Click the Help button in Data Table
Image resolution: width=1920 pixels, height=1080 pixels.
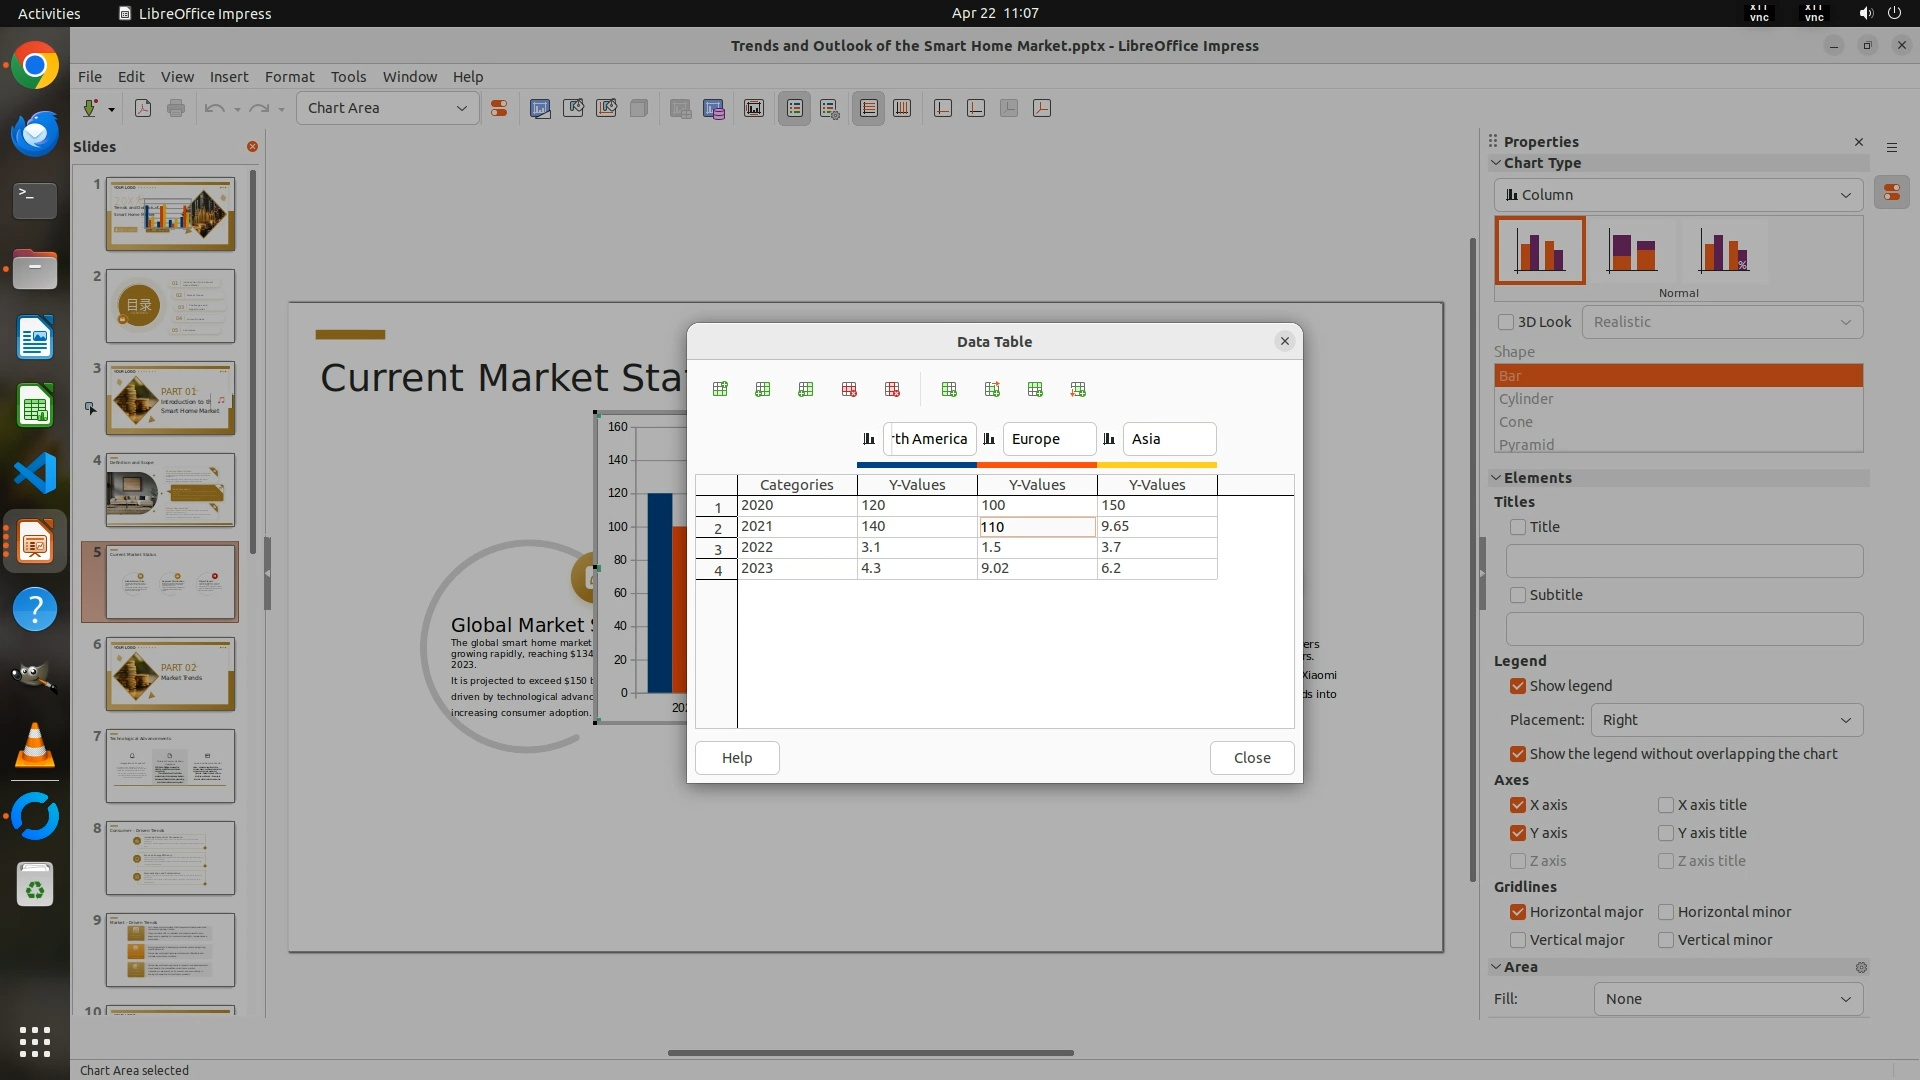(737, 758)
